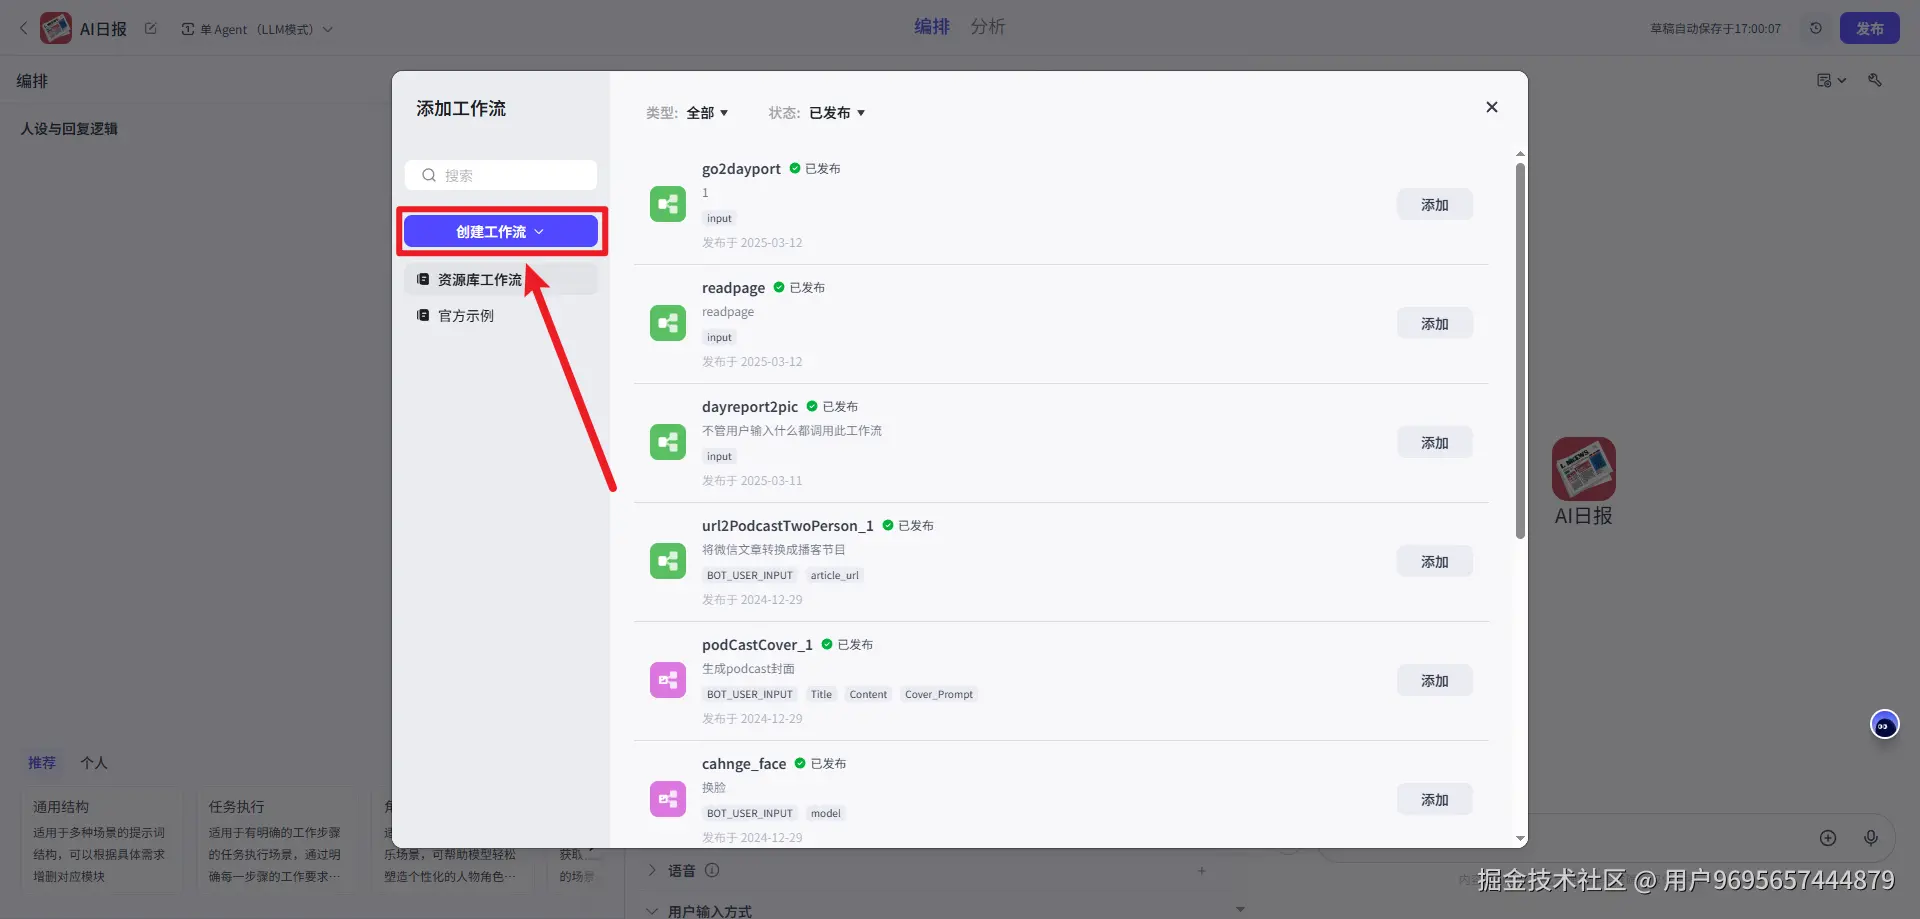The height and width of the screenshot is (919, 1920).
Task: Click the plus circle icon in chat input
Action: coord(1828,838)
